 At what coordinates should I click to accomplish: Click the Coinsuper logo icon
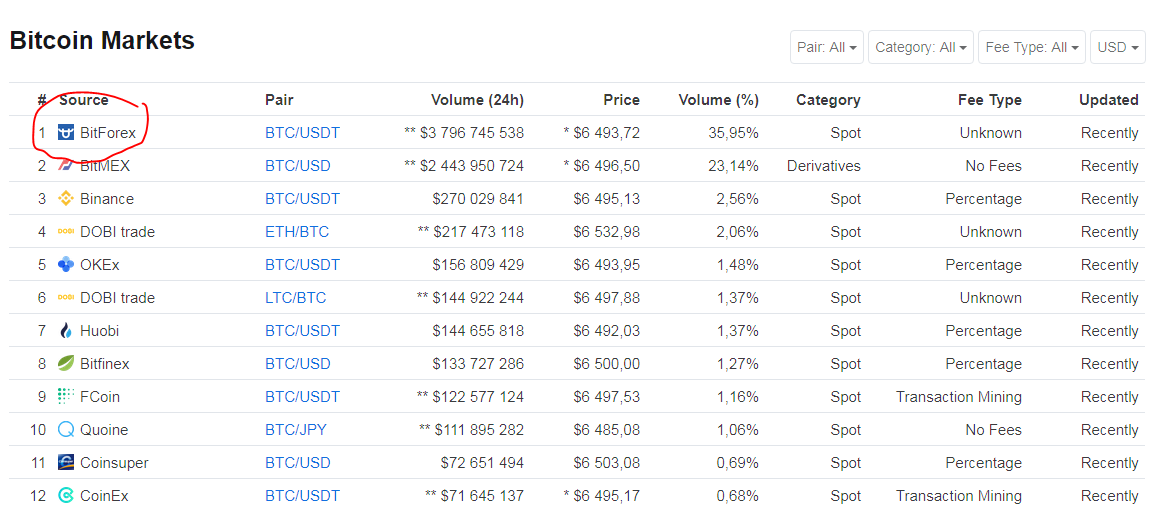tap(66, 462)
